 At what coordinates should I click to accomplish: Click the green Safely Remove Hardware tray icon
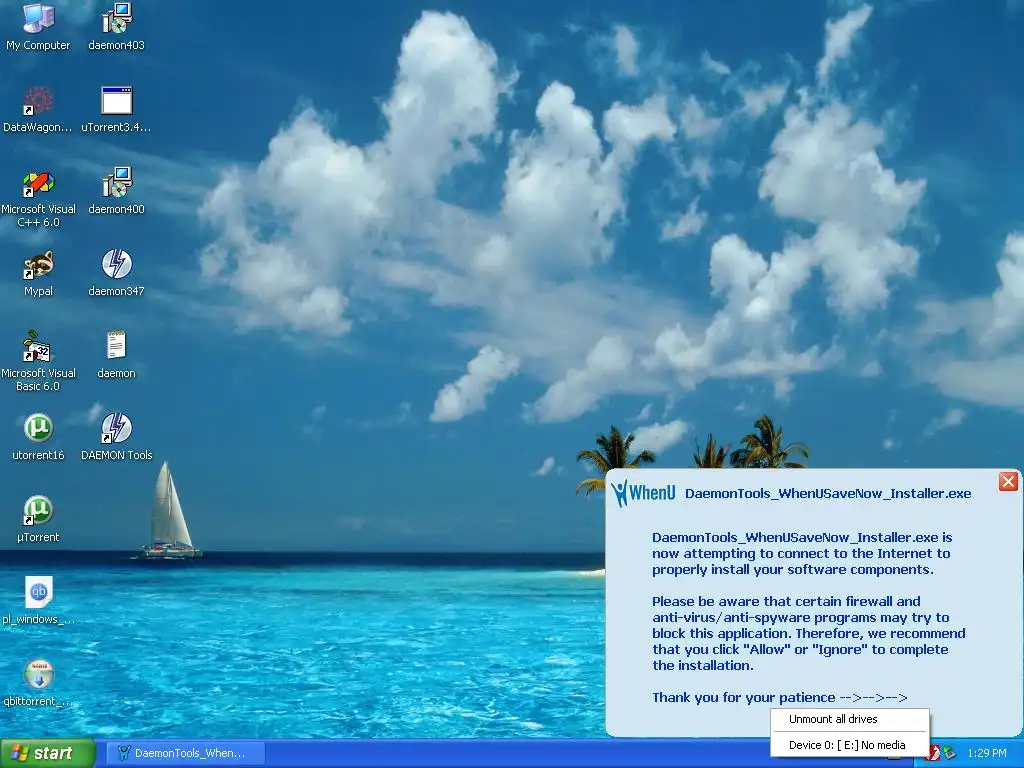click(x=949, y=753)
